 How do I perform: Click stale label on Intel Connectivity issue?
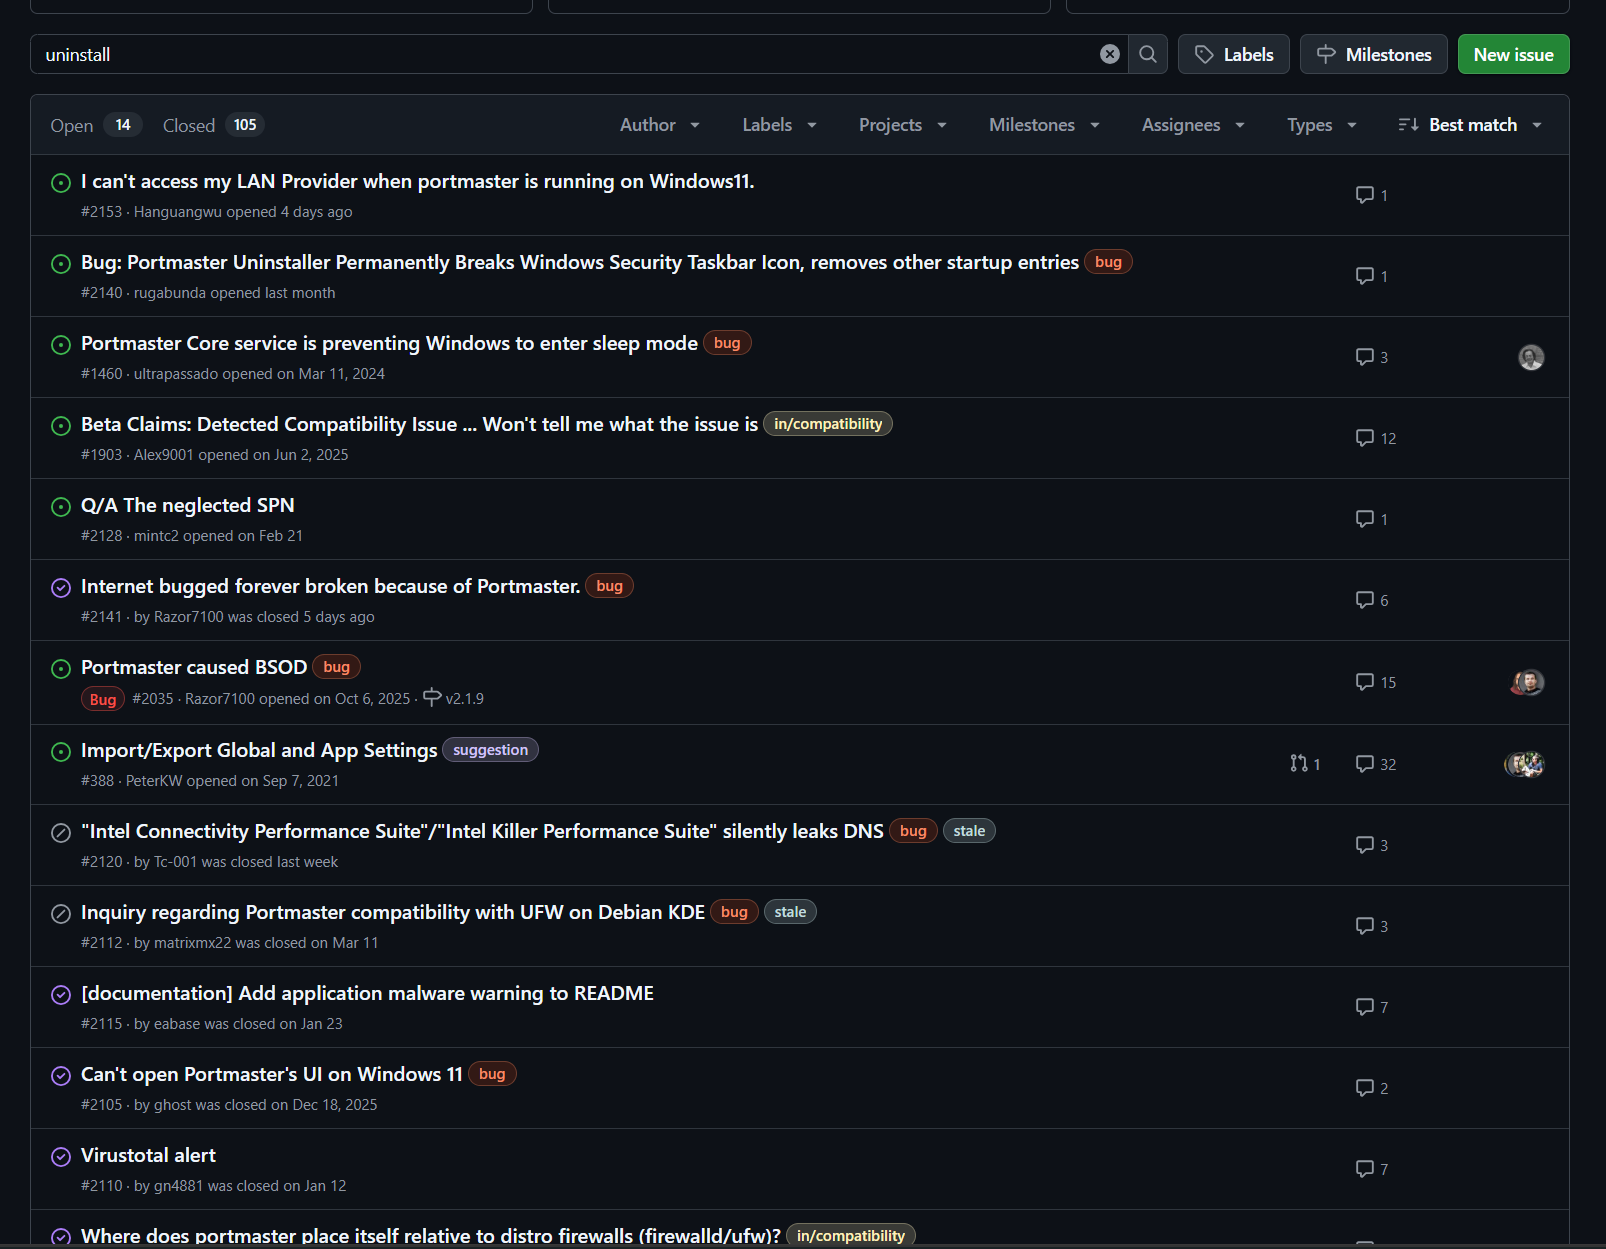coord(969,831)
